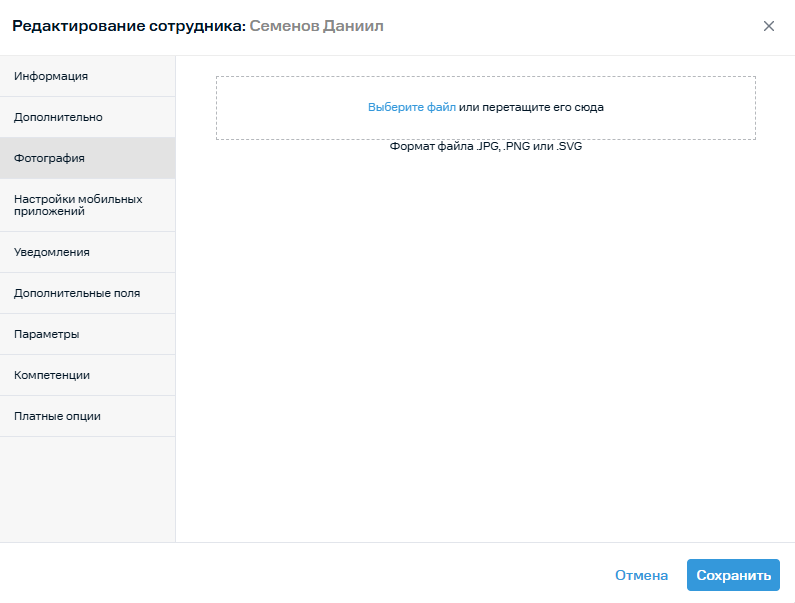Image resolution: width=795 pixels, height=603 pixels.
Task: Click the Выберите файл link
Action: click(411, 107)
